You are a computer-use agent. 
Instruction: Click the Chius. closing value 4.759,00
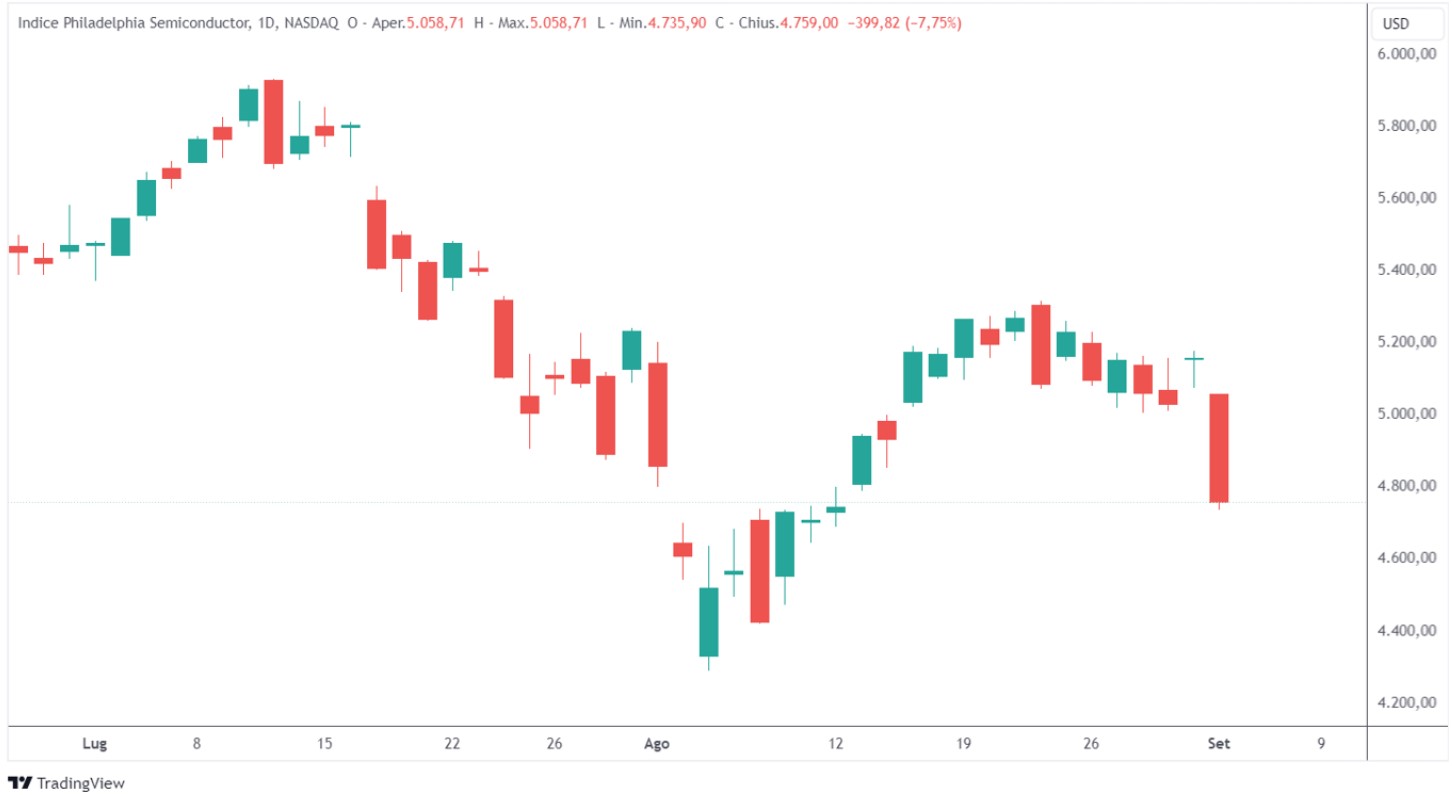tap(806, 23)
